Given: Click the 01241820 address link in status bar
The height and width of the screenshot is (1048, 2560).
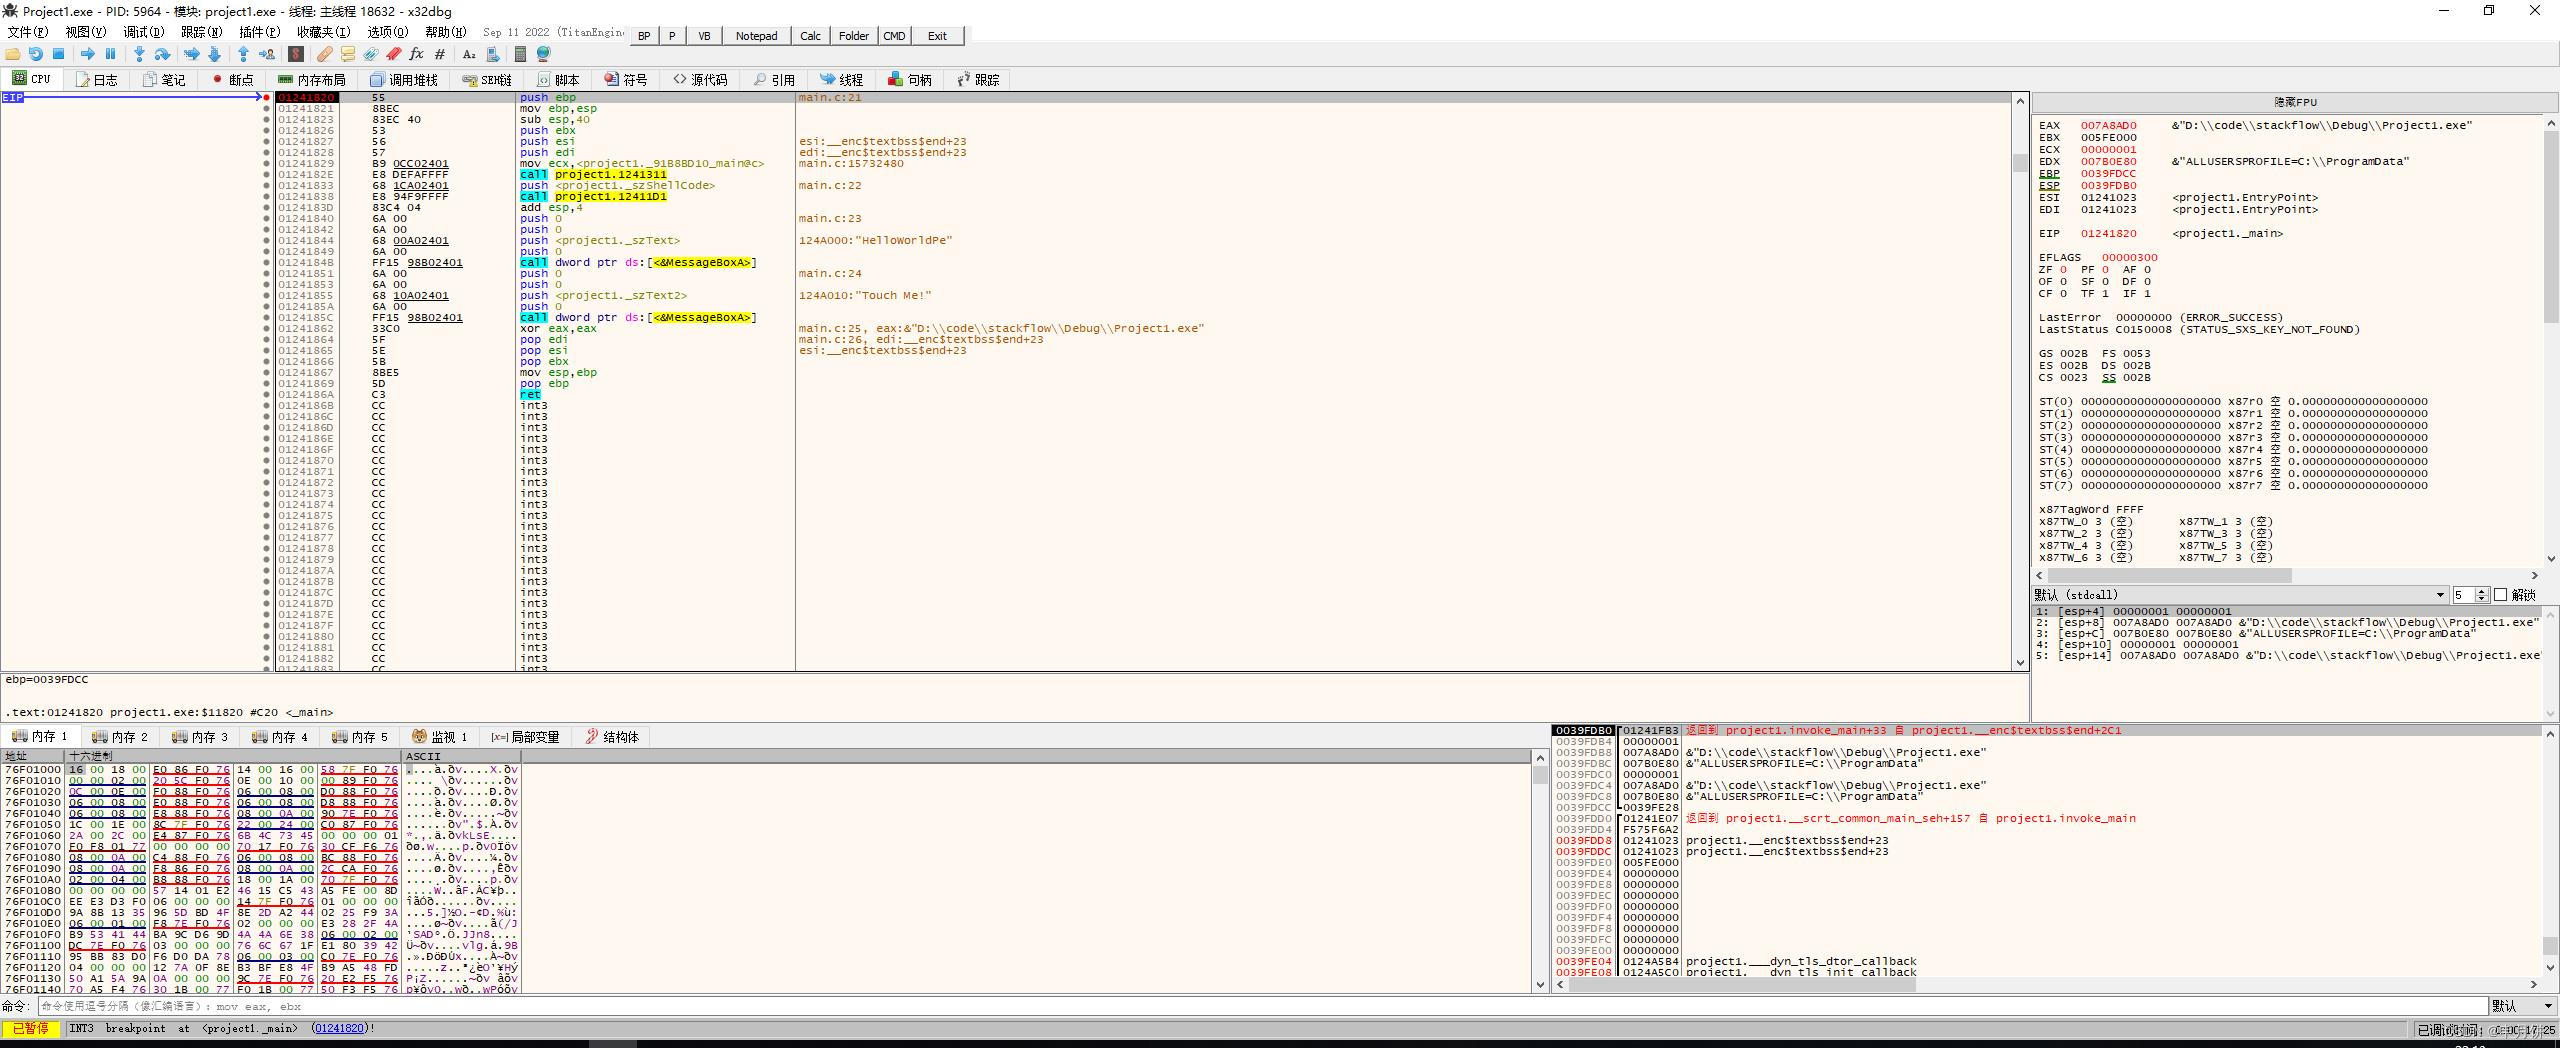Looking at the screenshot, I should (338, 1029).
